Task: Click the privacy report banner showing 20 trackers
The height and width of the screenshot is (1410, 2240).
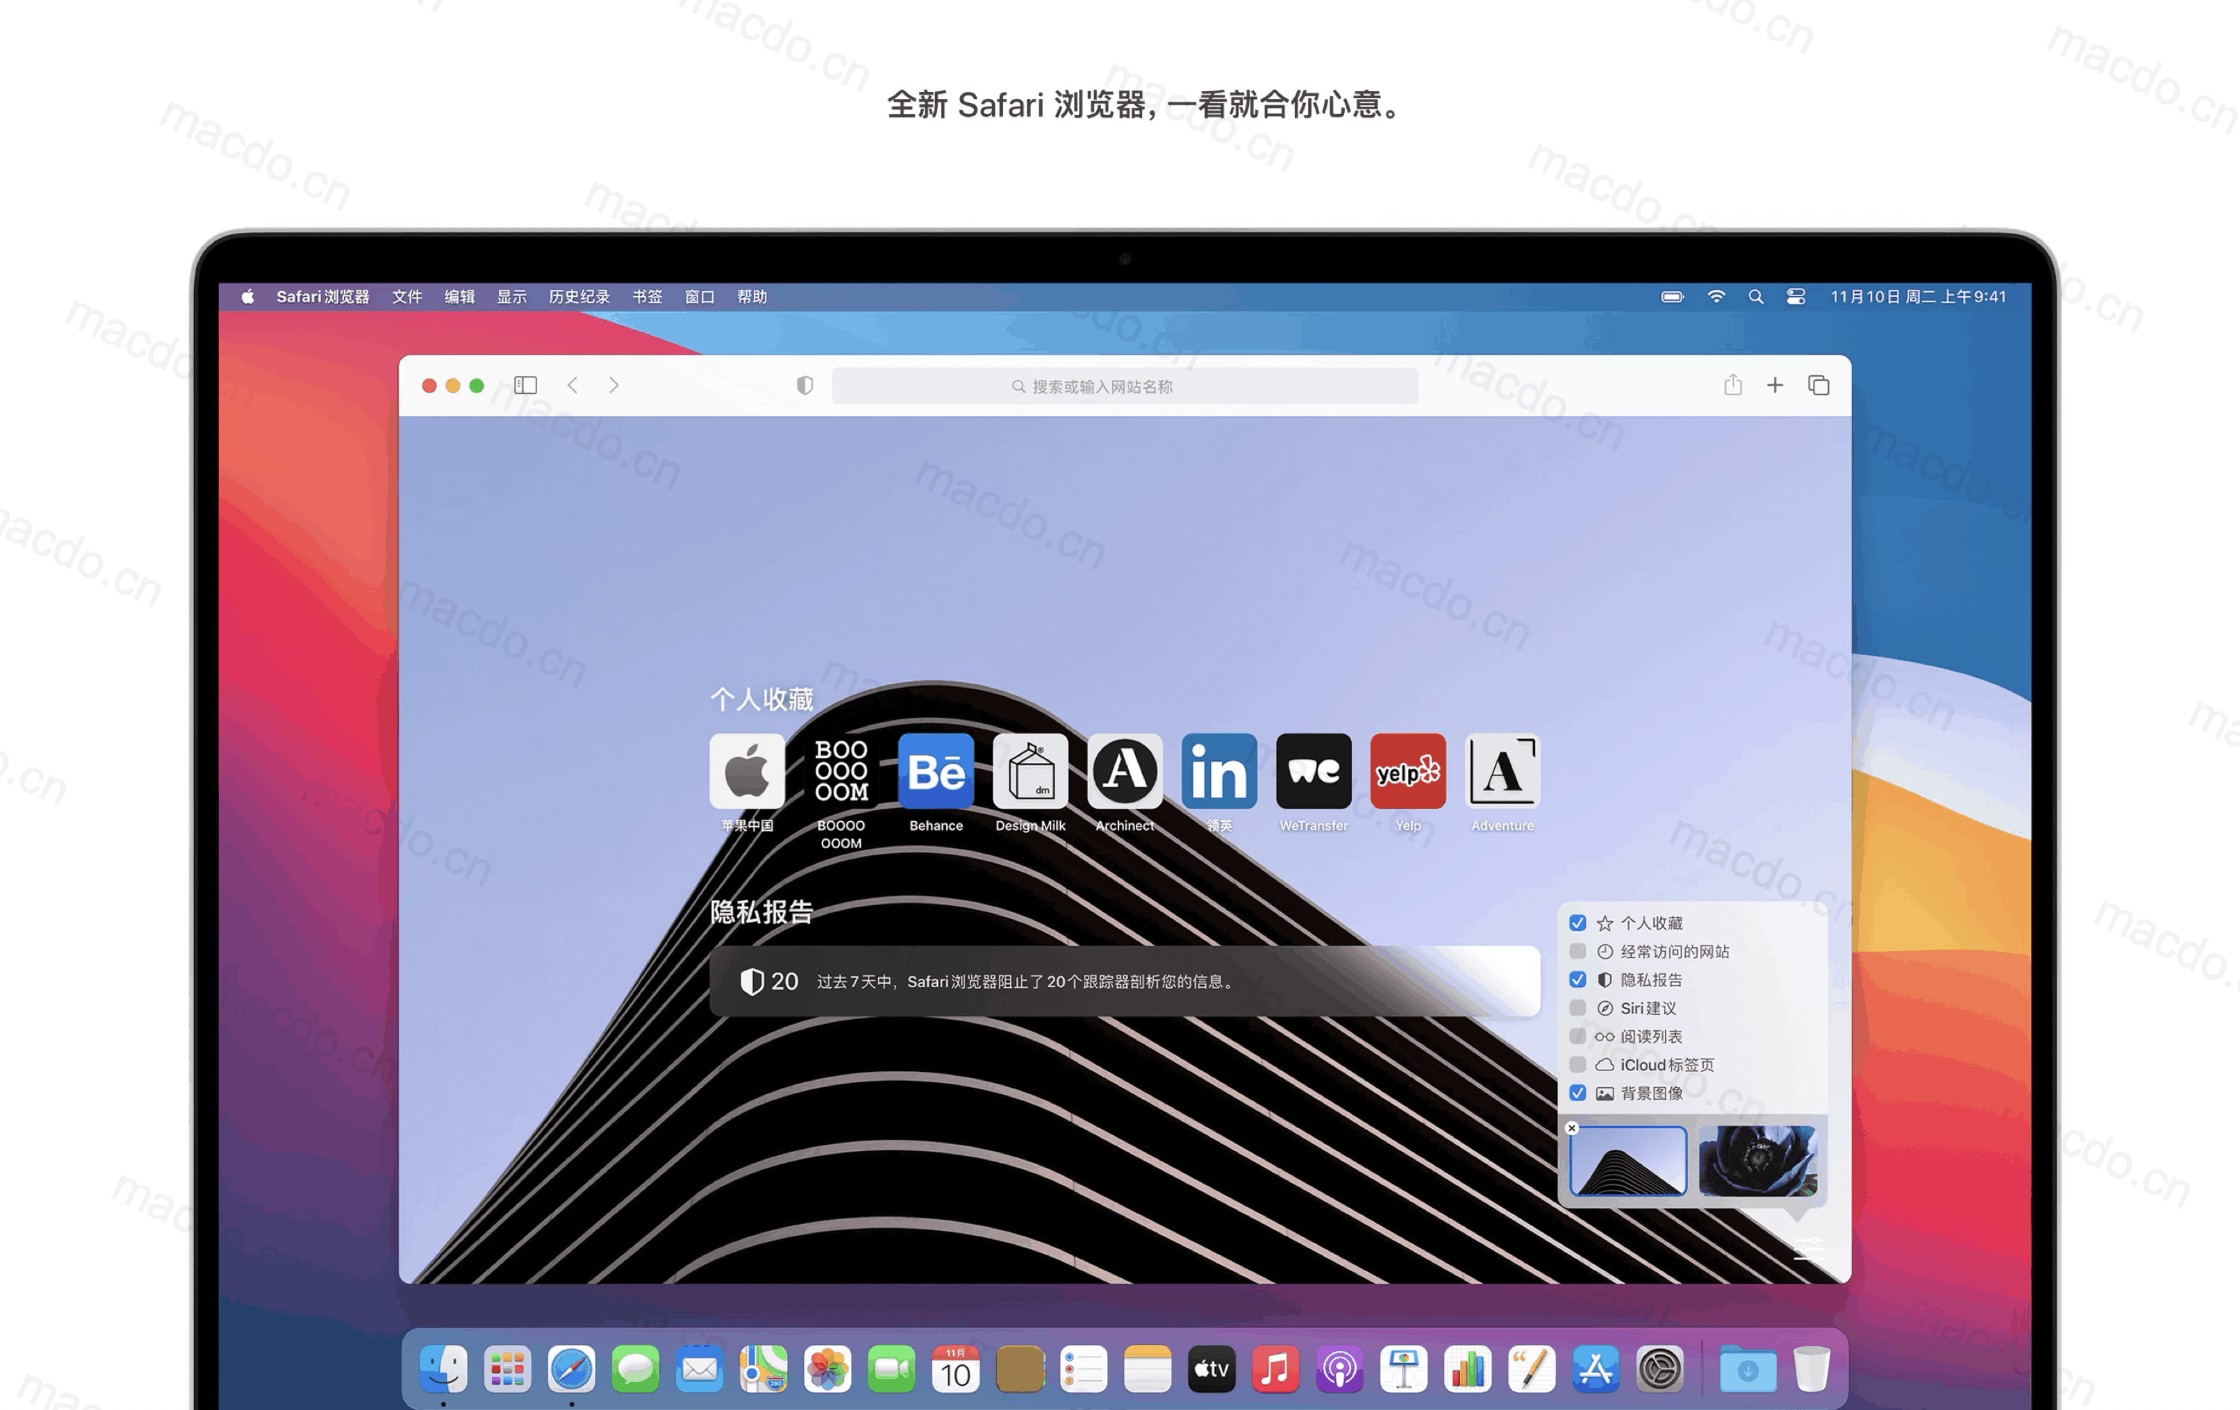Action: [x=1125, y=981]
